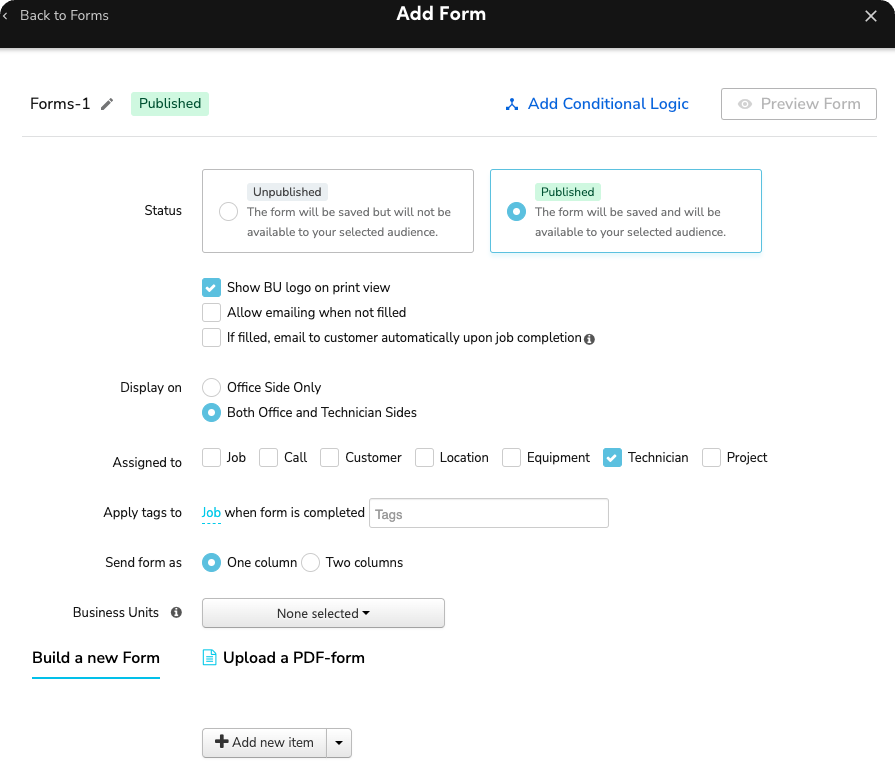
Task: Select Office Side Only display option
Action: pos(211,387)
